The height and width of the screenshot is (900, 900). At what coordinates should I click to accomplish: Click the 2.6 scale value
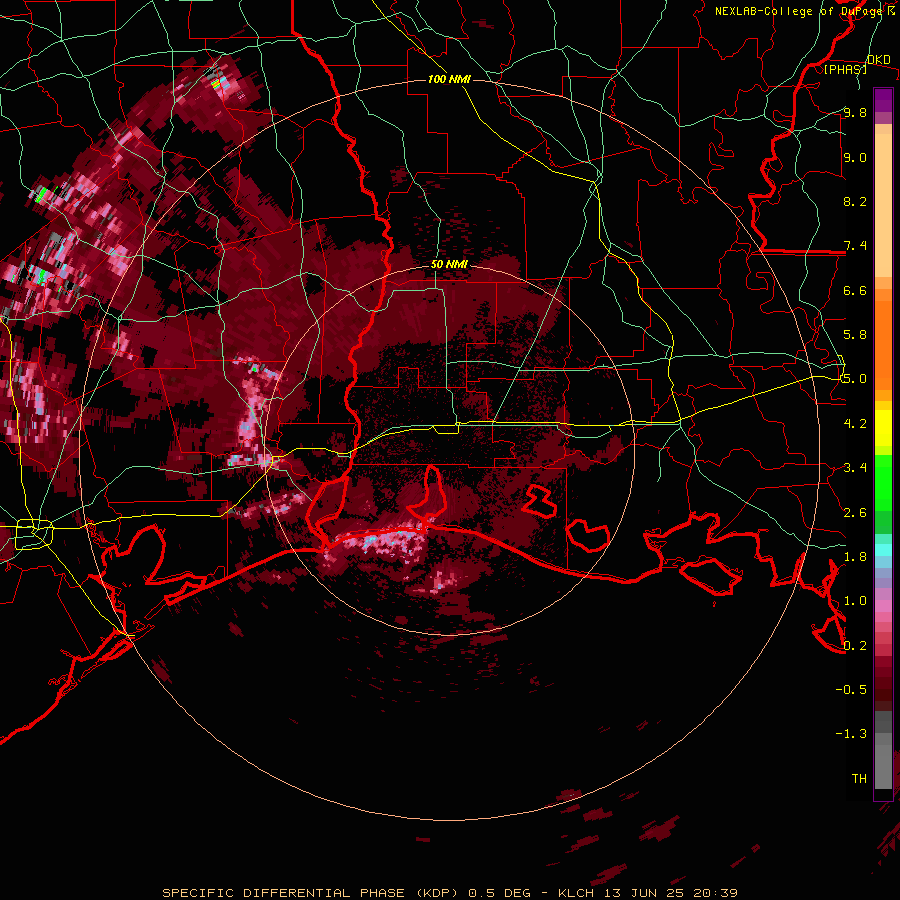pos(855,512)
